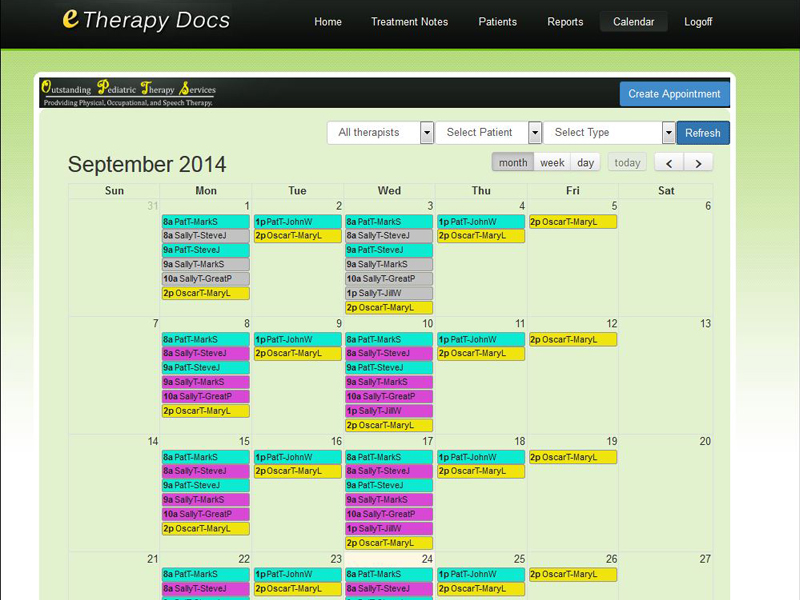Image resolution: width=800 pixels, height=600 pixels.
Task: Switch calendar to month view
Action: click(x=513, y=163)
